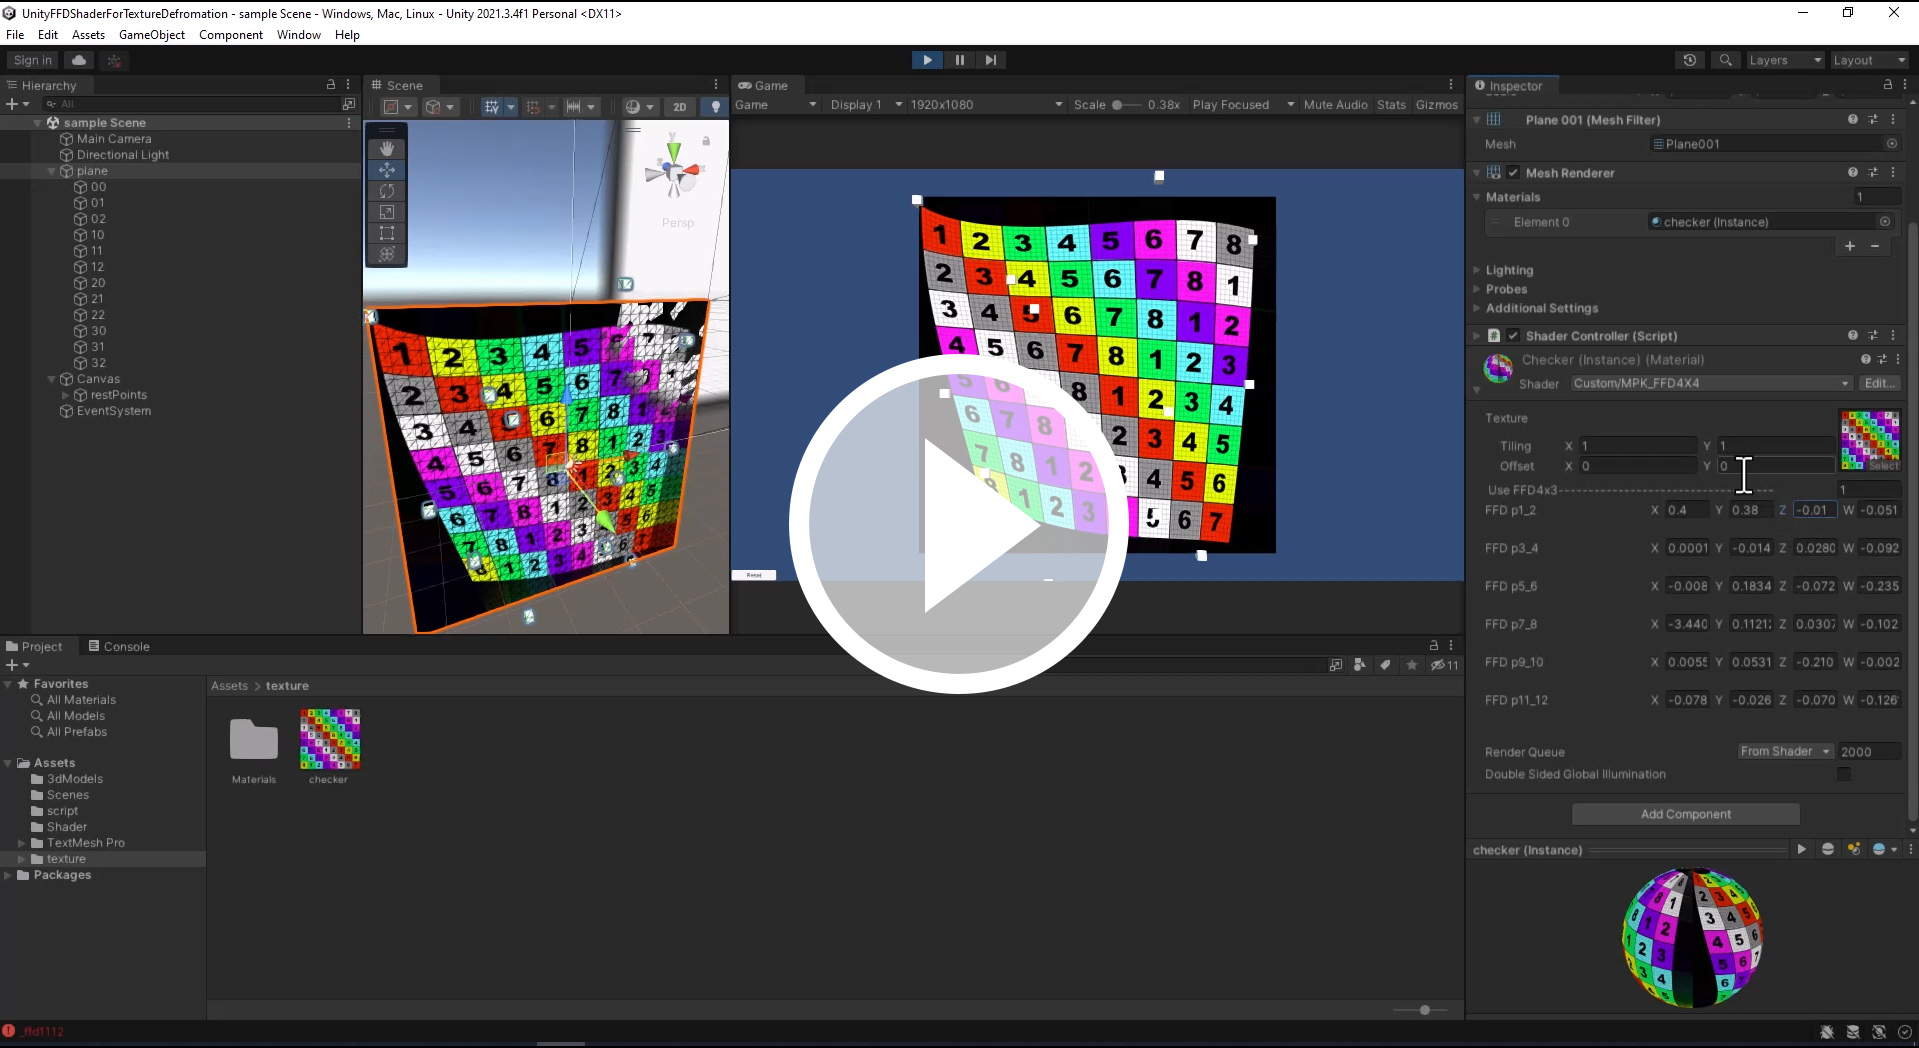The width and height of the screenshot is (1919, 1048).
Task: Click the Project panel favorite star filter icon
Action: point(1412,665)
